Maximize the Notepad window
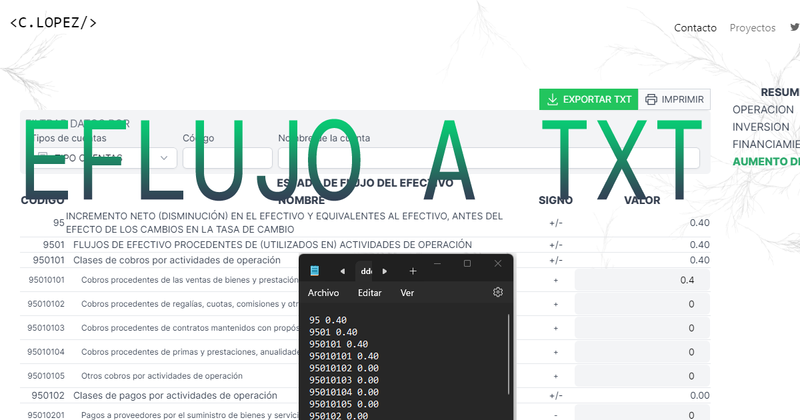The image size is (800, 420). [467, 263]
